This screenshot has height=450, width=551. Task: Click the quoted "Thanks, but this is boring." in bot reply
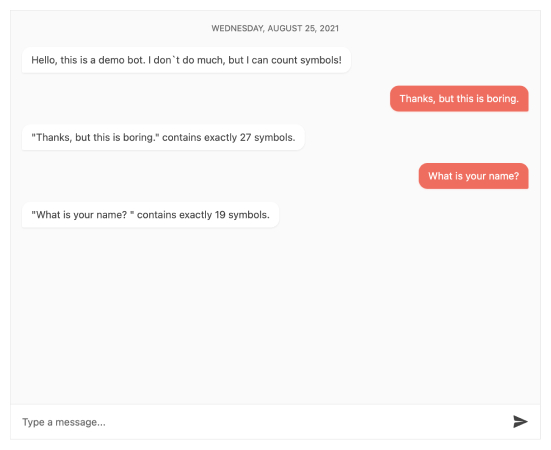coord(95,137)
